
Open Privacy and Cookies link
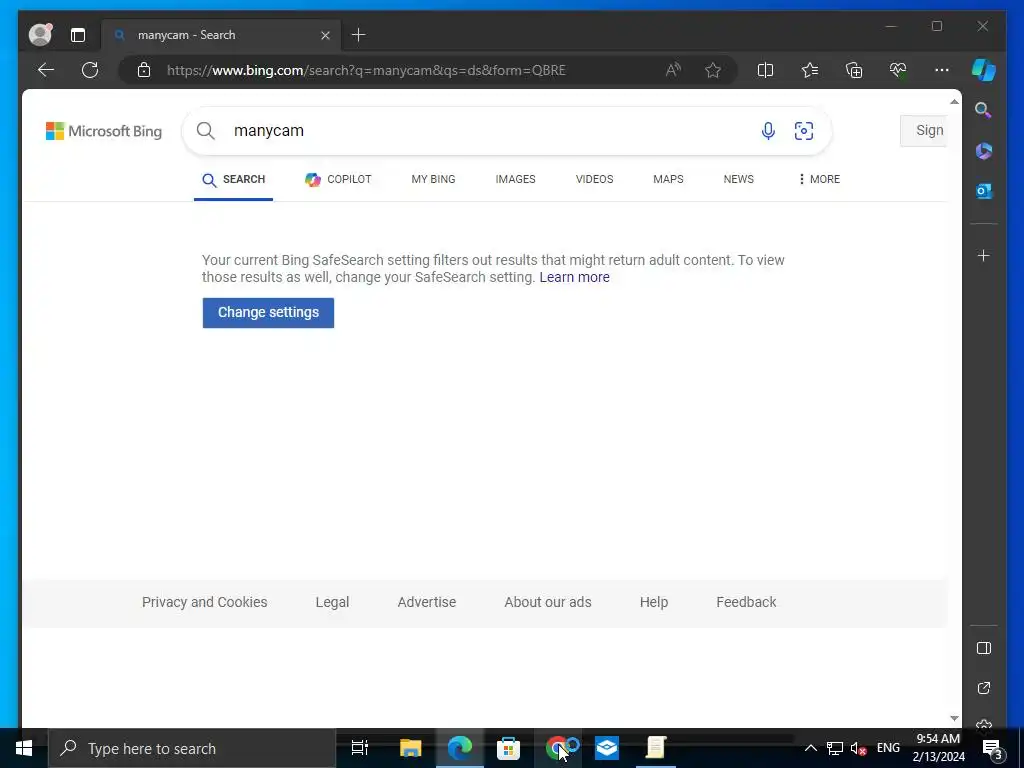pos(204,602)
